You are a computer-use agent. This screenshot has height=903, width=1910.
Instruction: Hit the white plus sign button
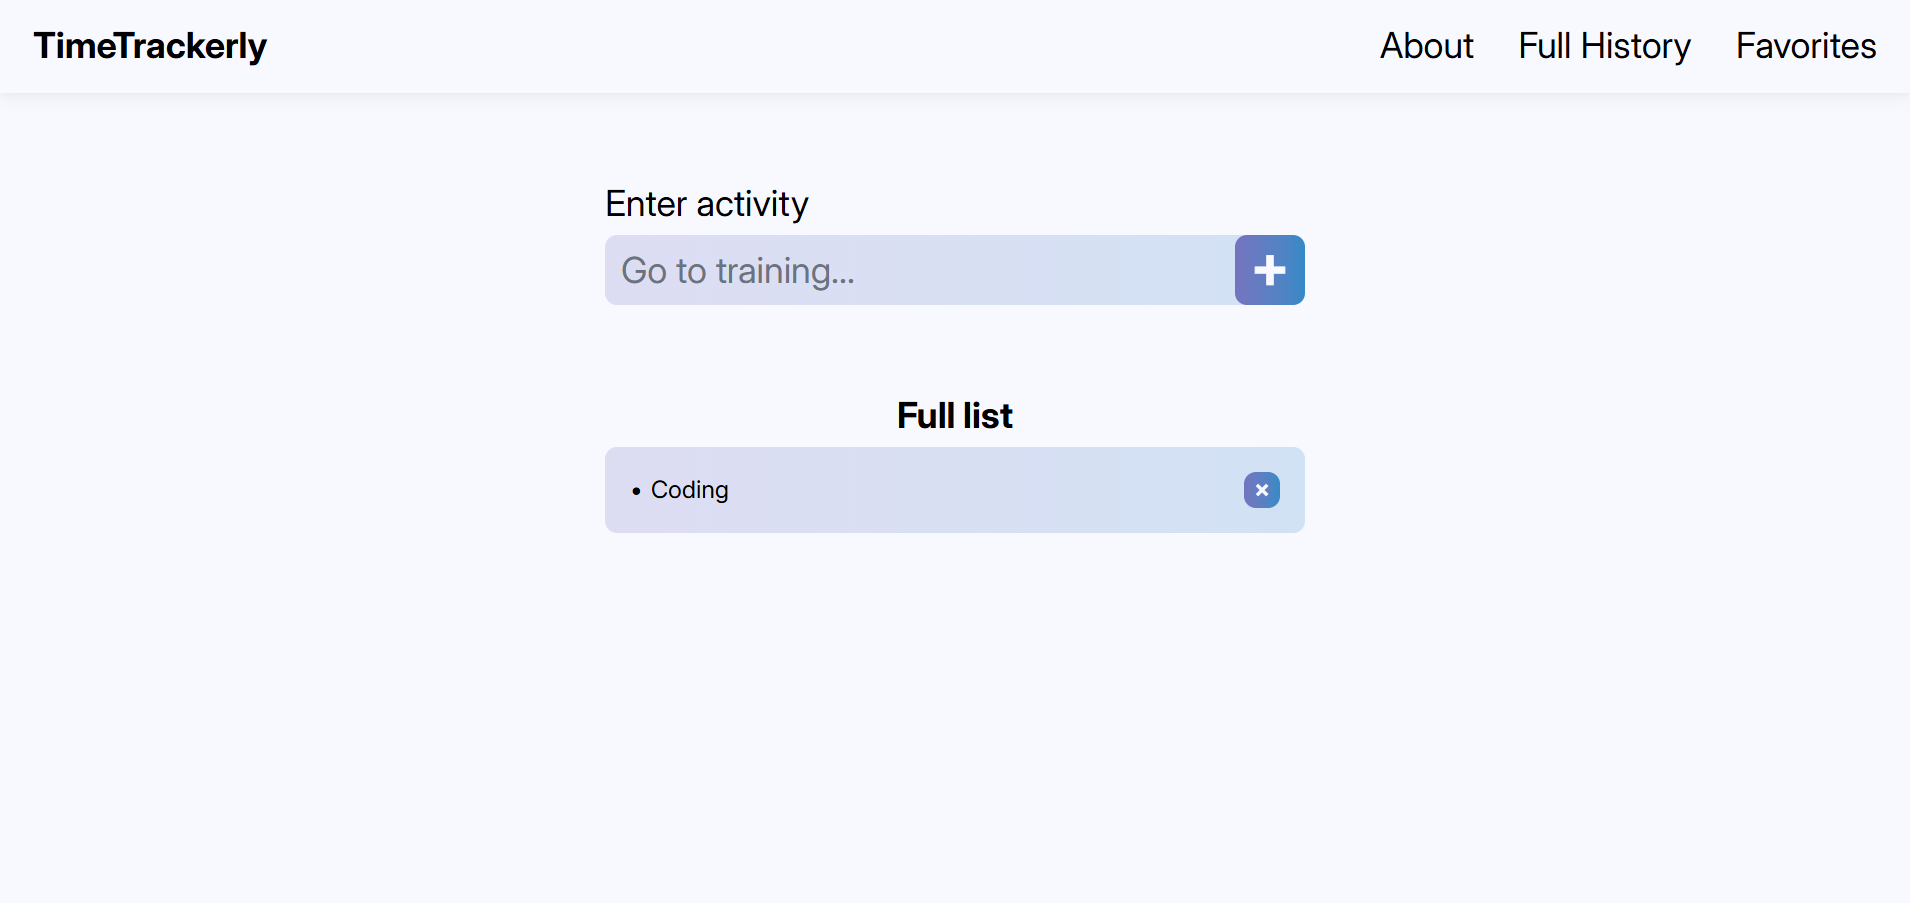point(1269,270)
